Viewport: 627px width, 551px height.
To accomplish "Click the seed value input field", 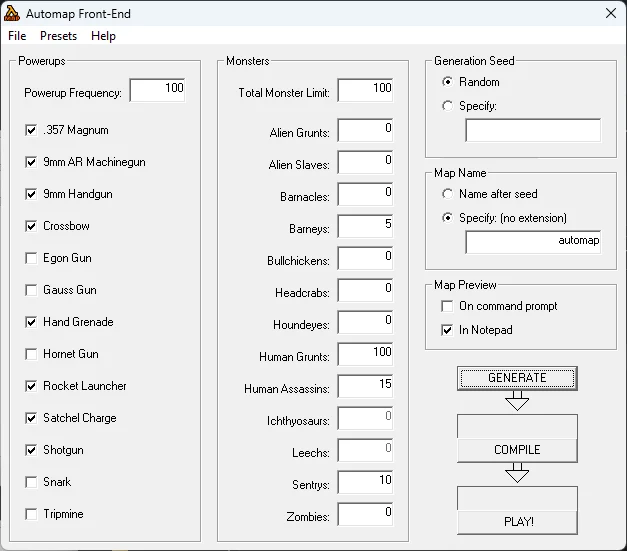I will pos(533,130).
